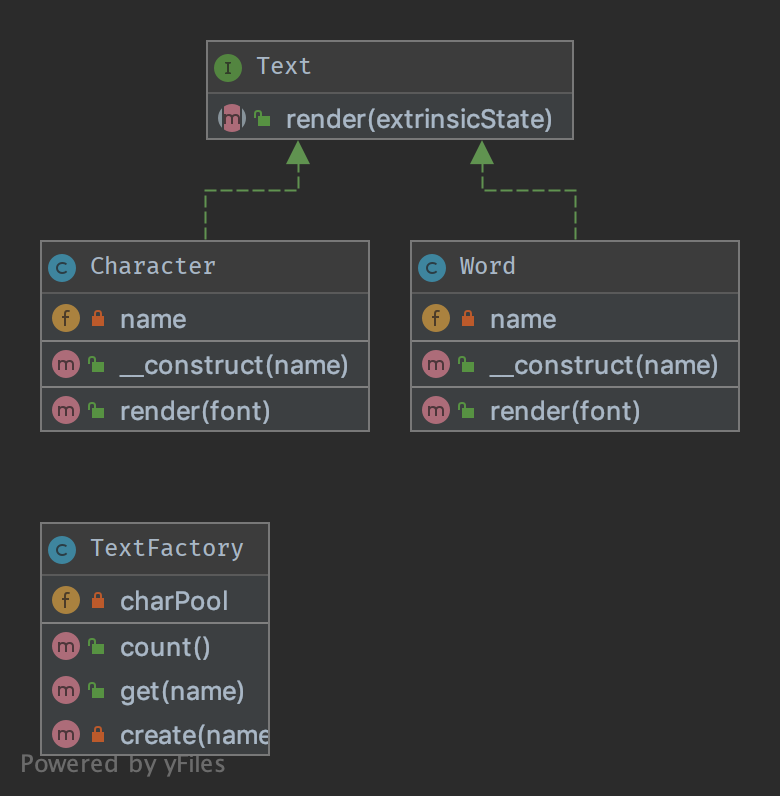Click the method icon for Character's render(font)
Screen dimensions: 780x796
coord(66,410)
